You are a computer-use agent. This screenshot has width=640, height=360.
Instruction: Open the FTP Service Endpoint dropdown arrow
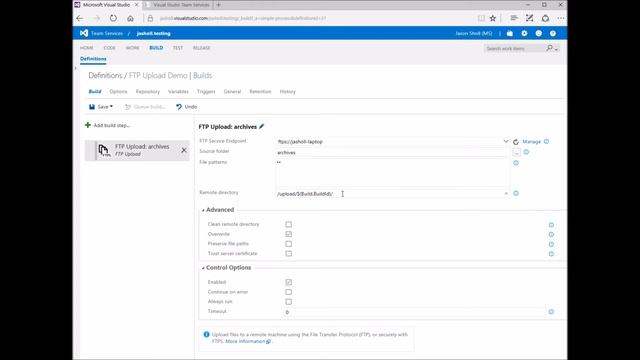[x=506, y=141]
